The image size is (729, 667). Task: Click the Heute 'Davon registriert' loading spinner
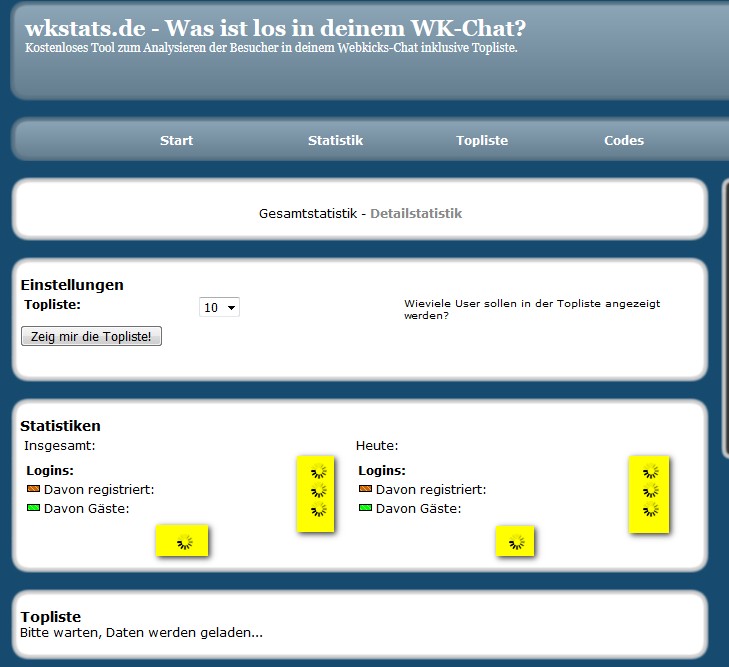coord(650,491)
